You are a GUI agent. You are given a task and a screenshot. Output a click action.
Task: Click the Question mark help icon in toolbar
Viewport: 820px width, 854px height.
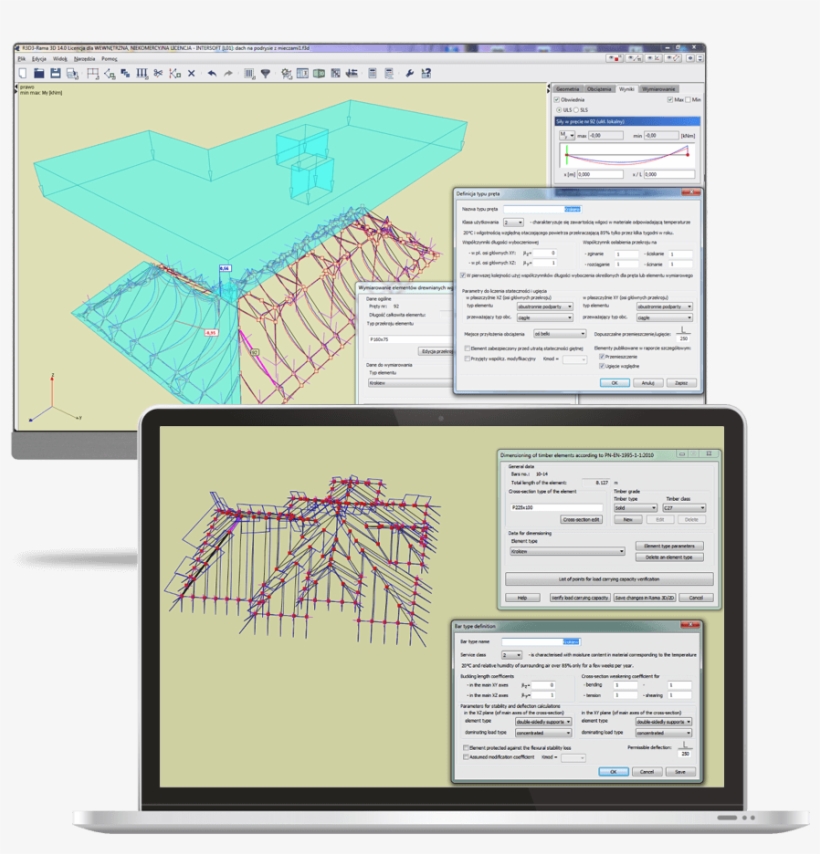pyautogui.click(x=426, y=73)
